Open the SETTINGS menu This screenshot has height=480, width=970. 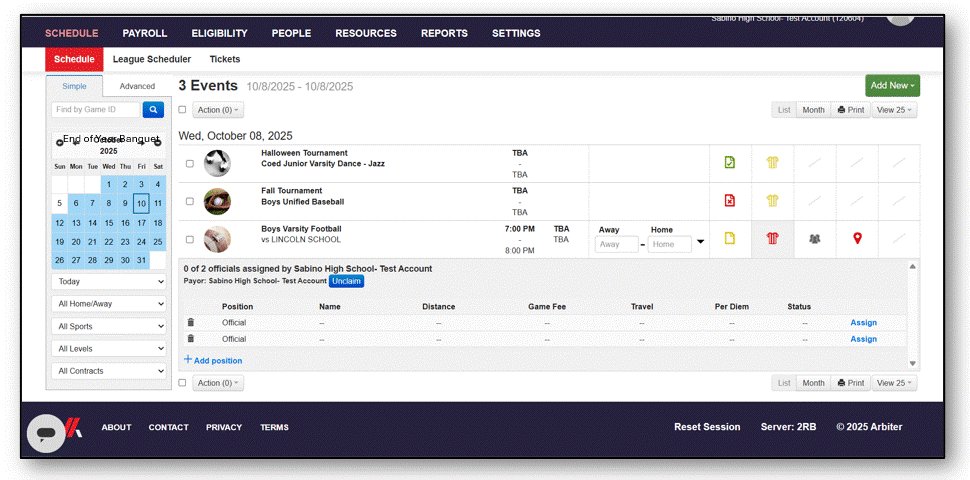click(516, 33)
